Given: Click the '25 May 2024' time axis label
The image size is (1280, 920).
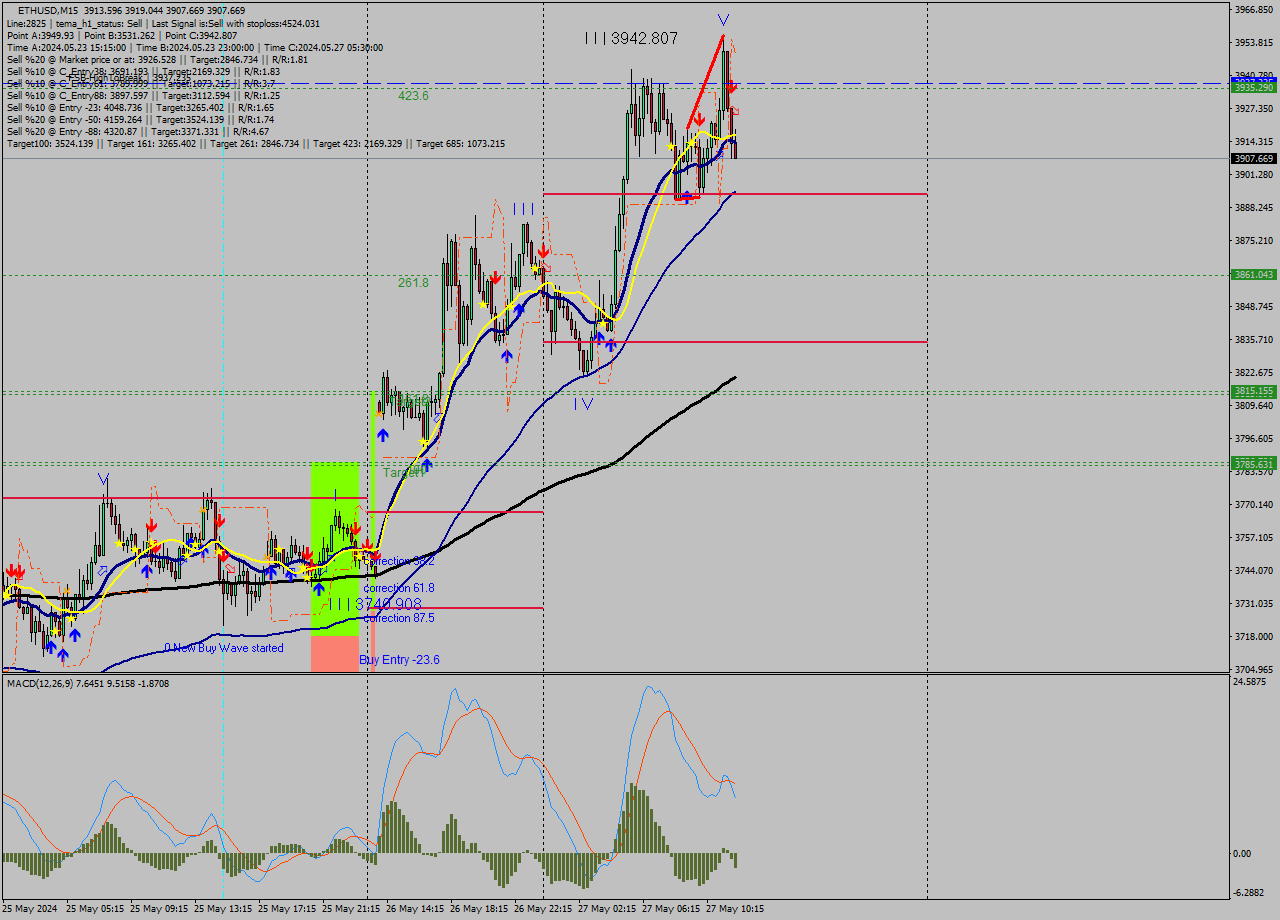Looking at the screenshot, I should [x=31, y=909].
